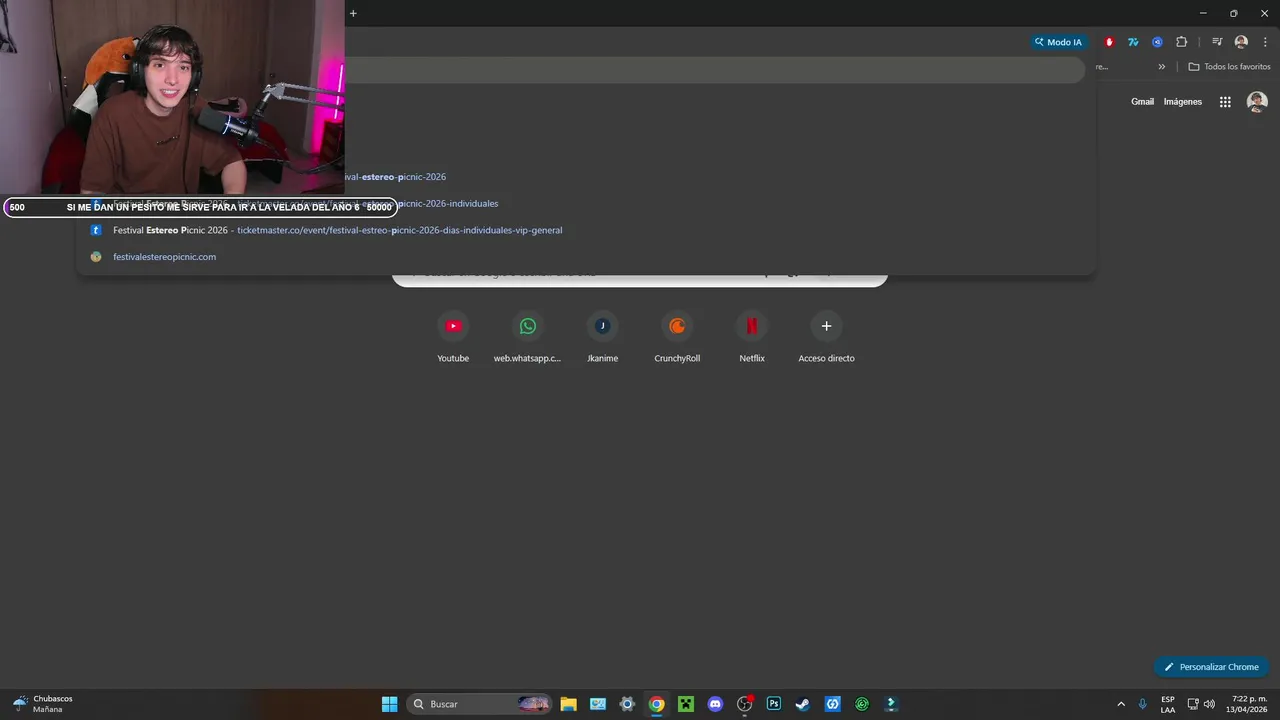
Task: Click the Personalizar Chrome button
Action: coord(1211,667)
